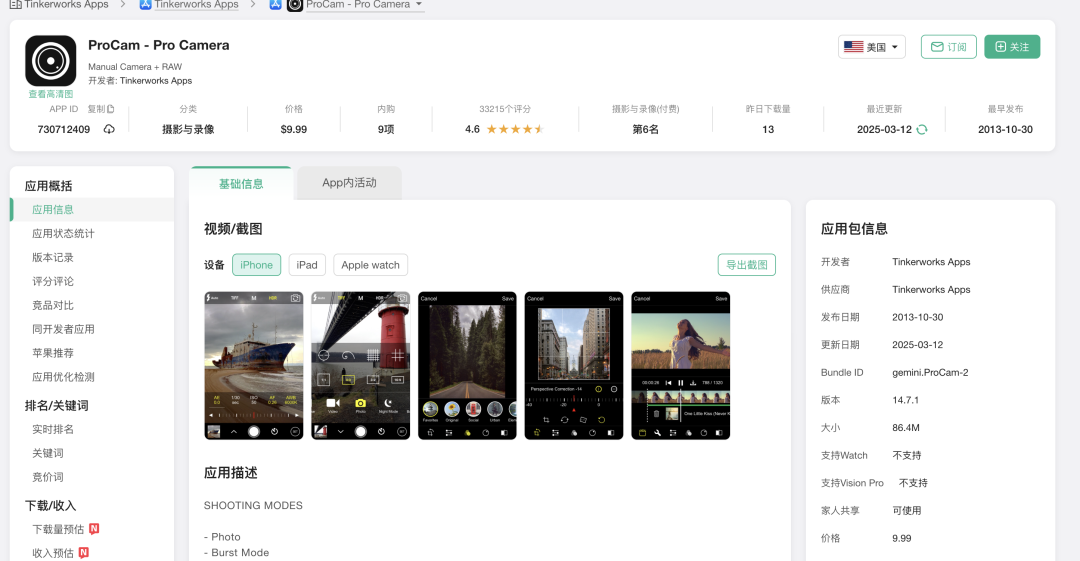Click the 第6名 ranking value

click(645, 130)
